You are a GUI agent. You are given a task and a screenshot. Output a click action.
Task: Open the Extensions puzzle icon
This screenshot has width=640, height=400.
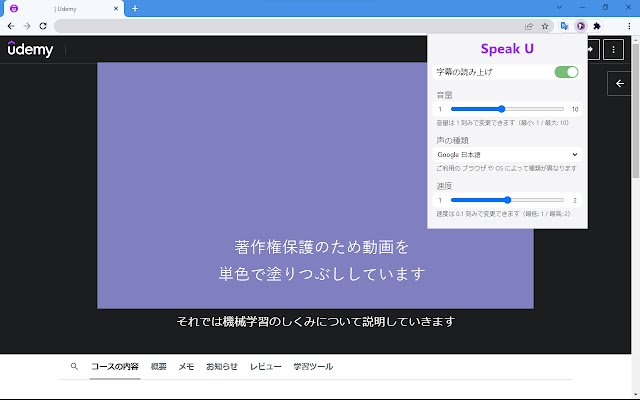tap(597, 26)
